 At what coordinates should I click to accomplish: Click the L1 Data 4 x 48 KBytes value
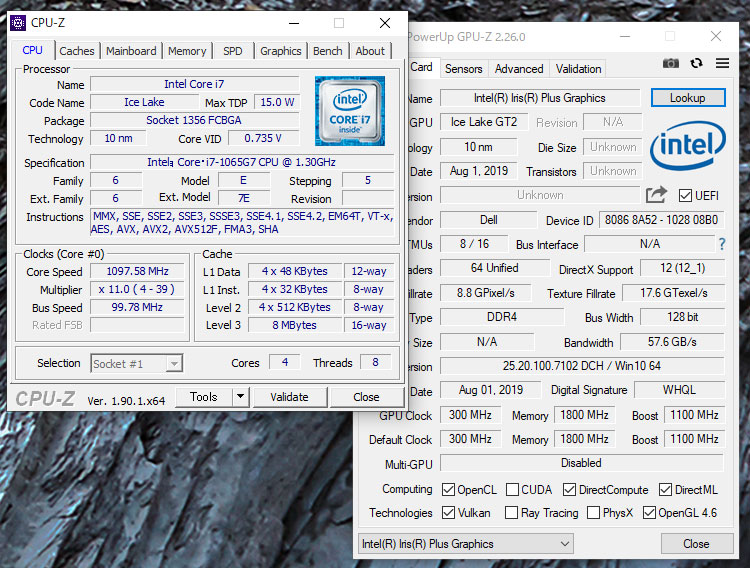[x=295, y=271]
